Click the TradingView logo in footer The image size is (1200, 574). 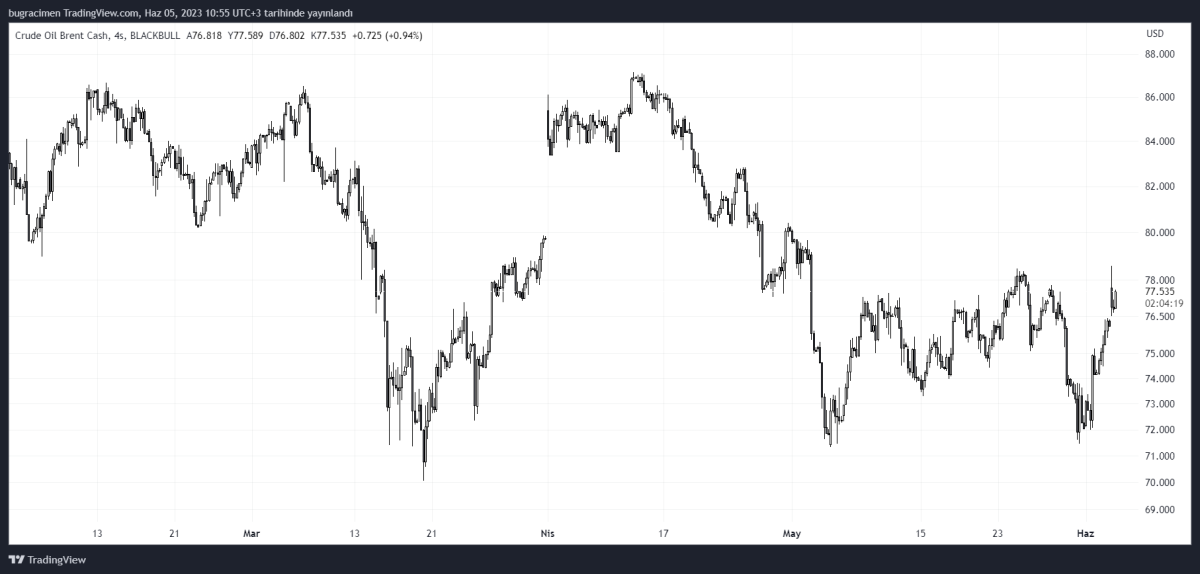click(48, 559)
